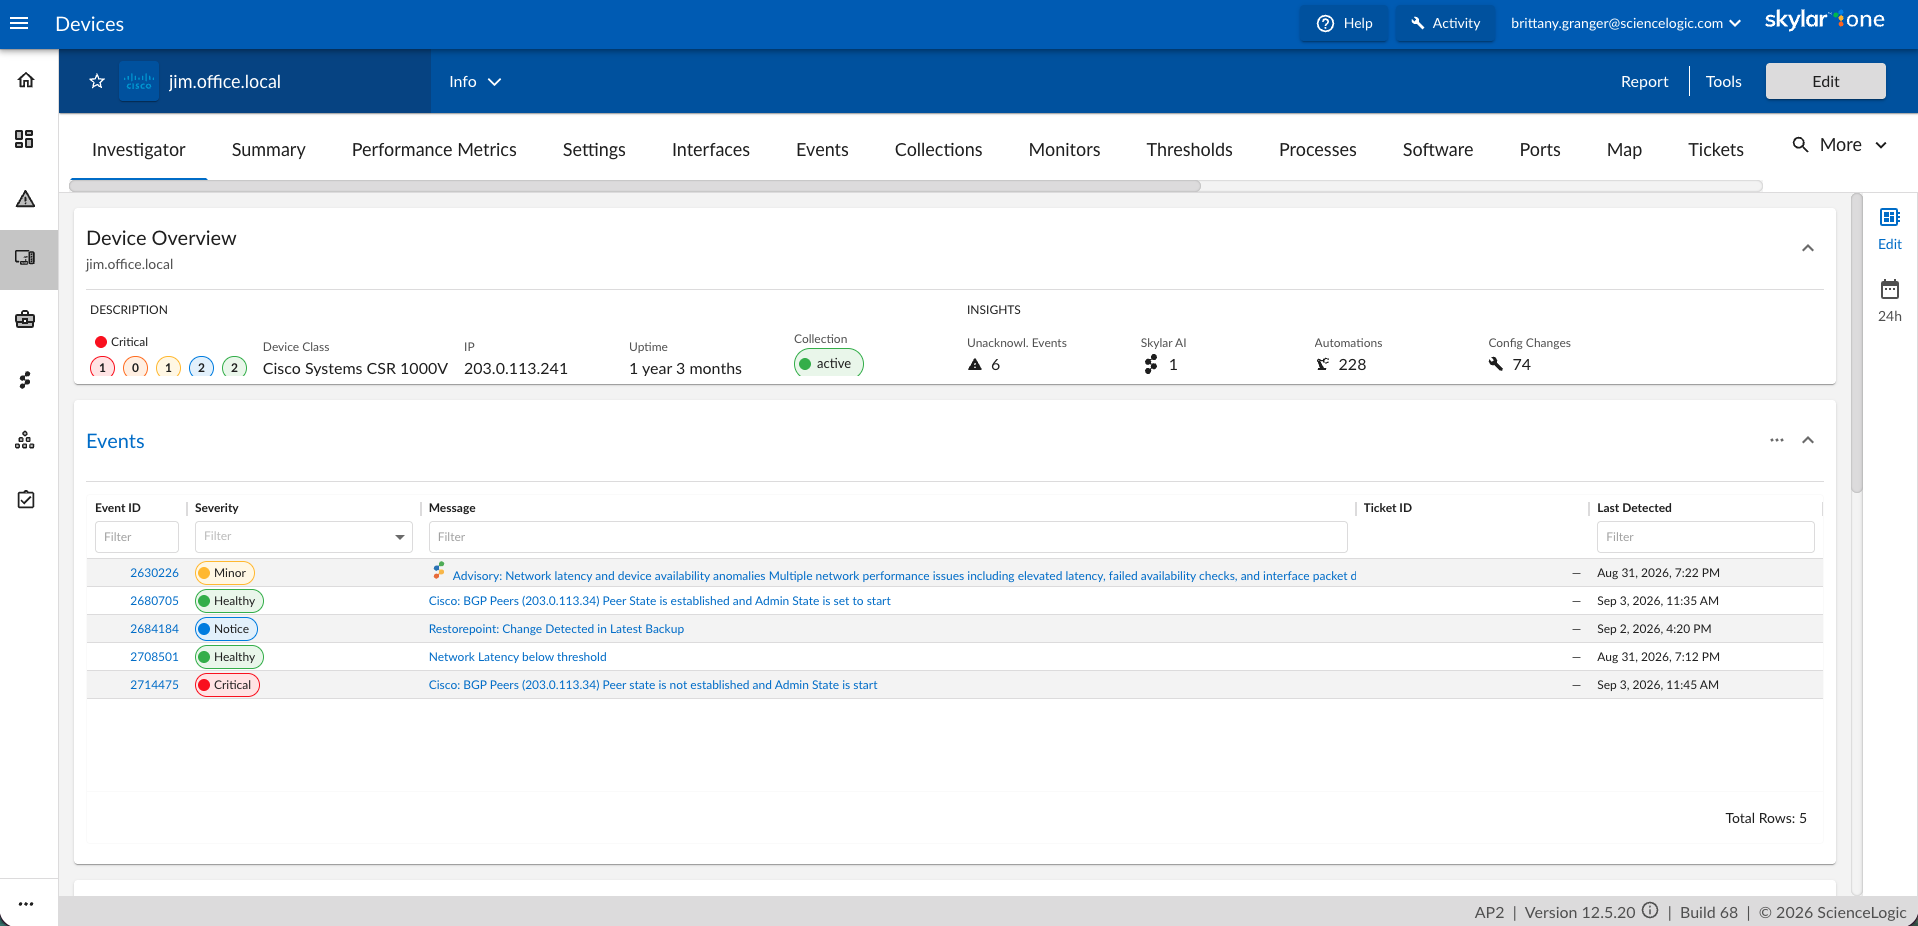Collapse the Device Overview panel
The image size is (1918, 926).
click(x=1808, y=248)
